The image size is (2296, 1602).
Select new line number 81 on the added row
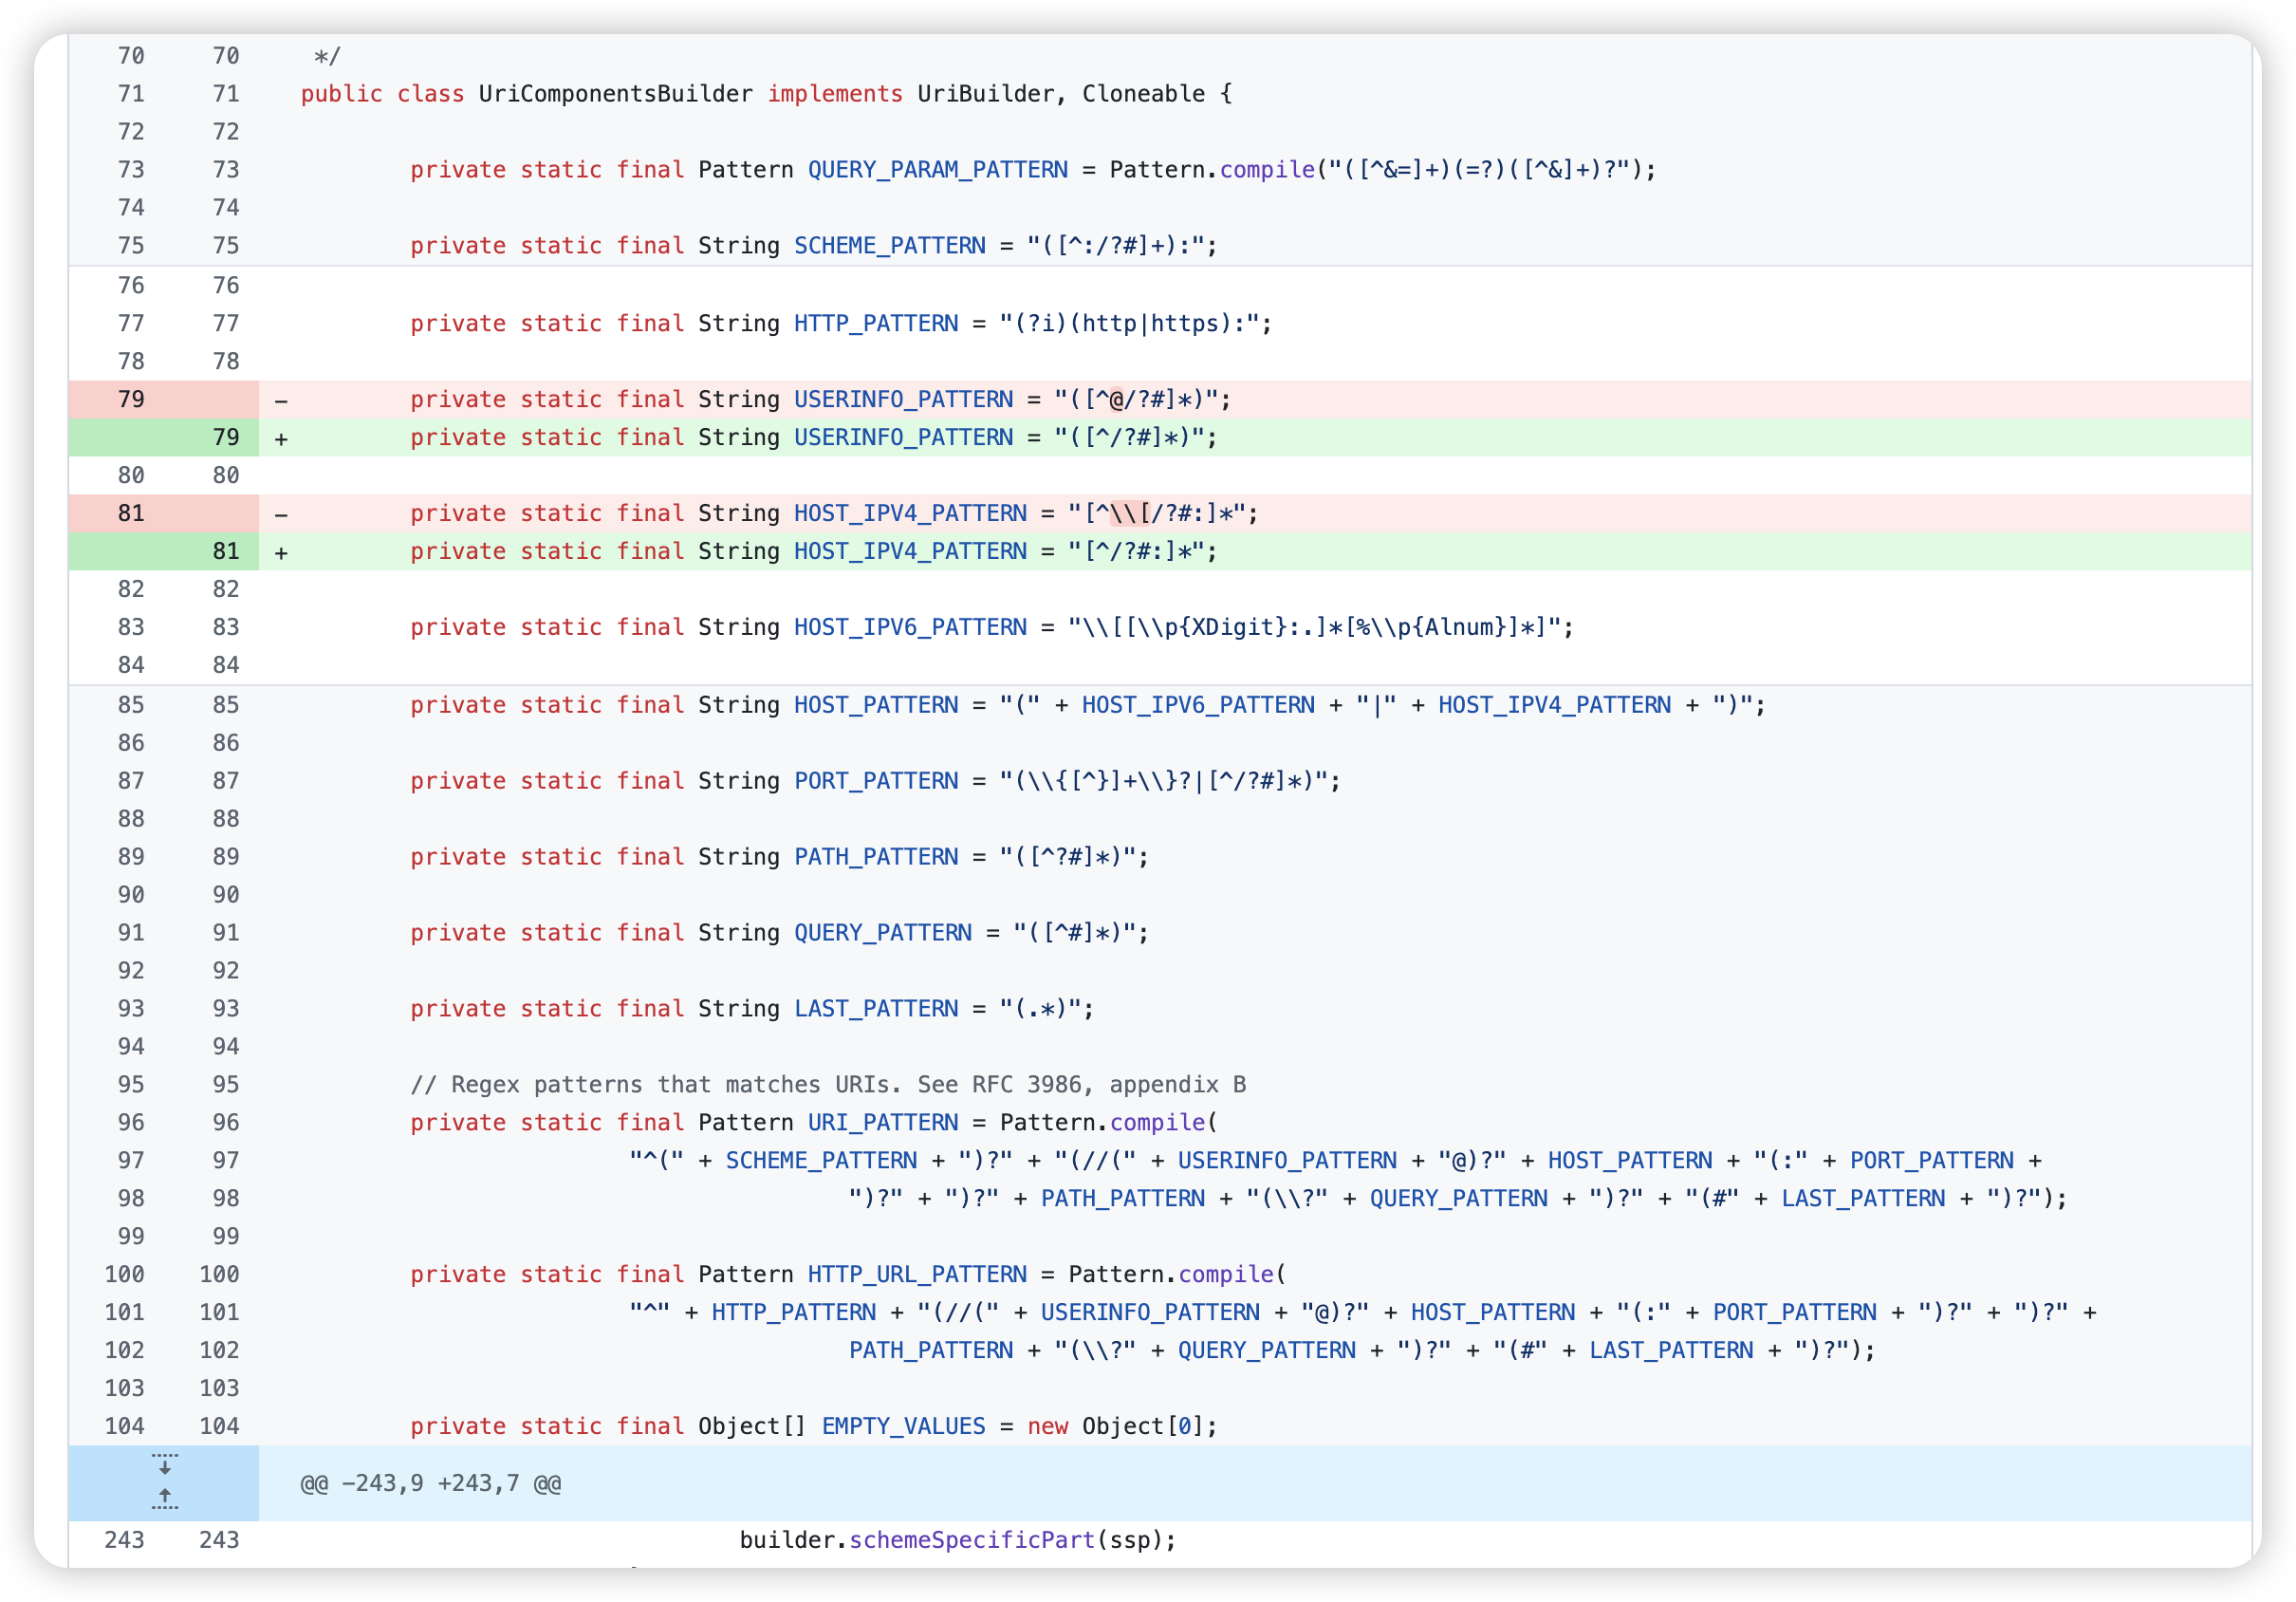(x=226, y=551)
